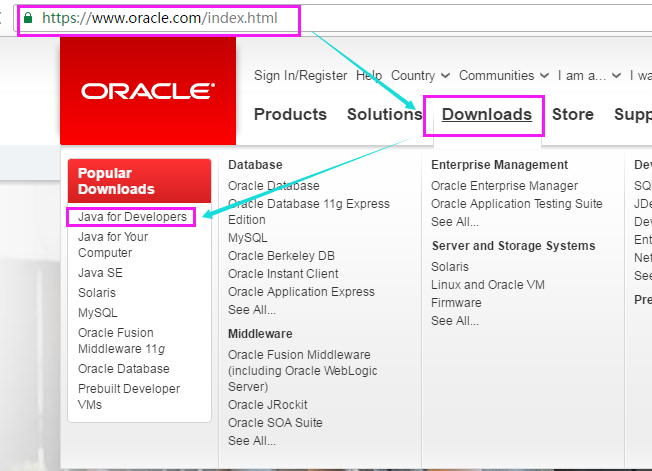This screenshot has width=652, height=471.
Task: Click the Sign In/Register link
Action: pos(300,76)
